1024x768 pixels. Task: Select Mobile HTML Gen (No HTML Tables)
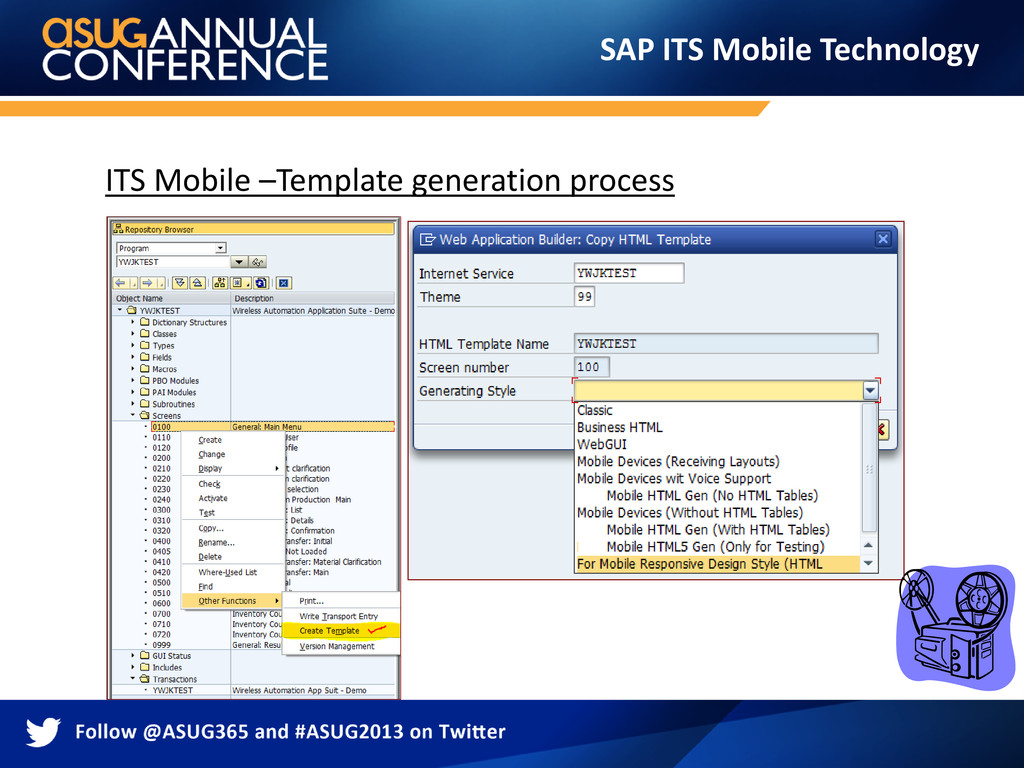click(717, 495)
